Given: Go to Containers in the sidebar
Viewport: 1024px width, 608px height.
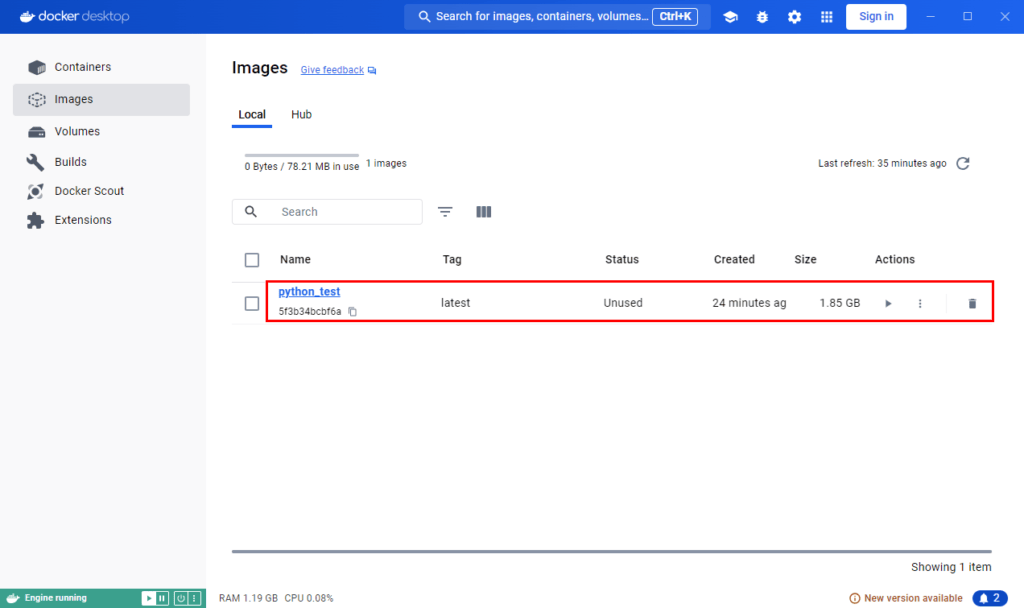Looking at the screenshot, I should [x=83, y=67].
